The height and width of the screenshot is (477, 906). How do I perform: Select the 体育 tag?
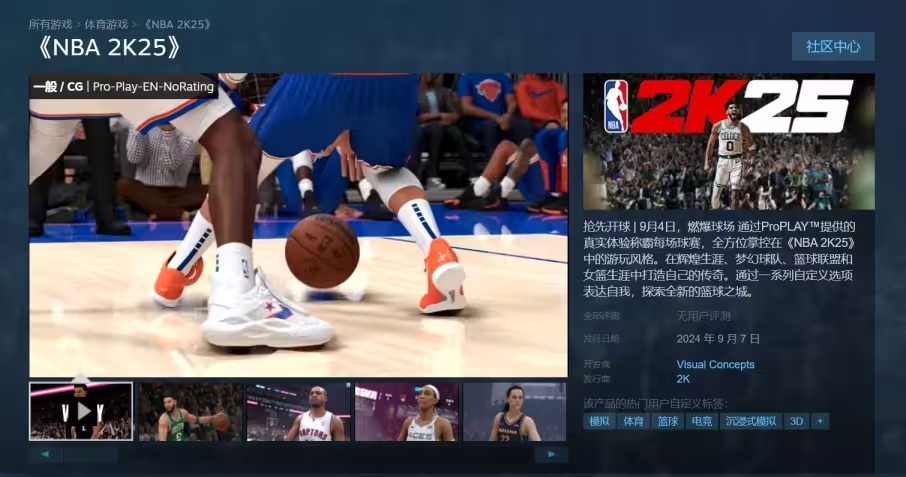point(633,422)
